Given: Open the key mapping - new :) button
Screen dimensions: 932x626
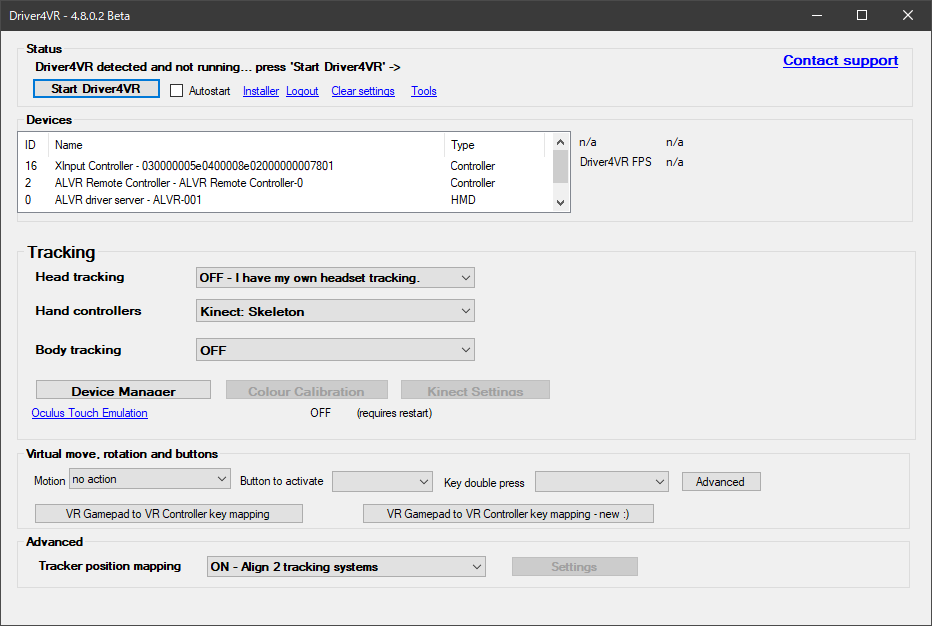Looking at the screenshot, I should [508, 514].
